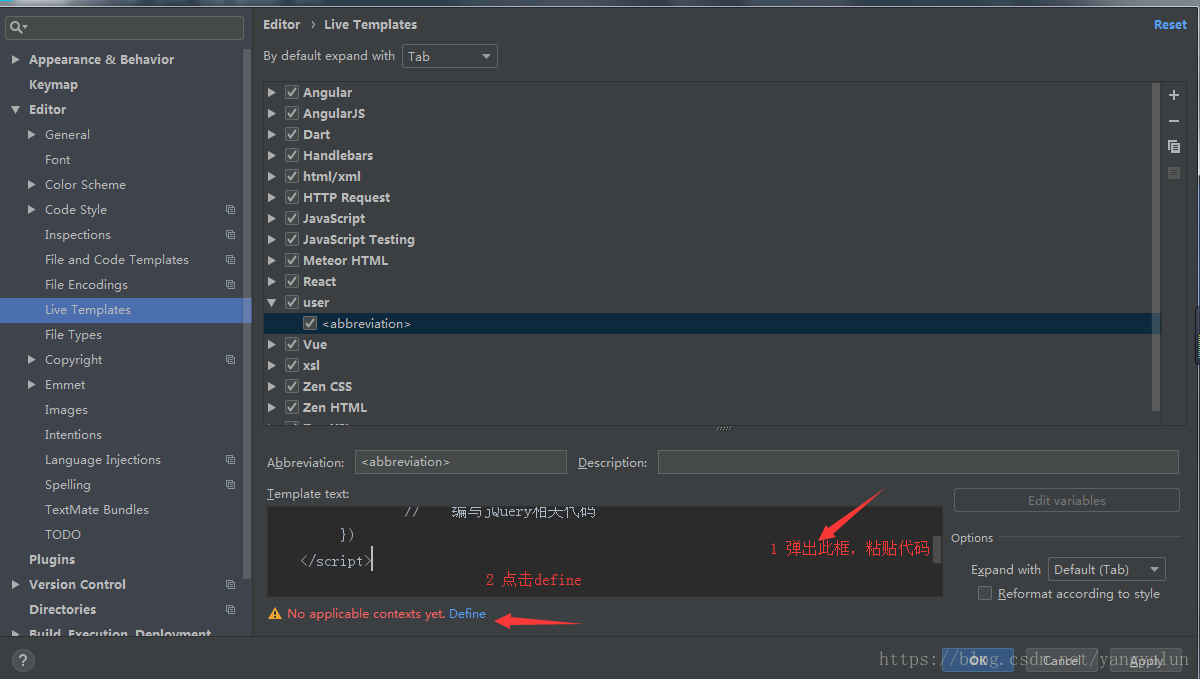
Task: Click the Reset link
Action: [1170, 25]
